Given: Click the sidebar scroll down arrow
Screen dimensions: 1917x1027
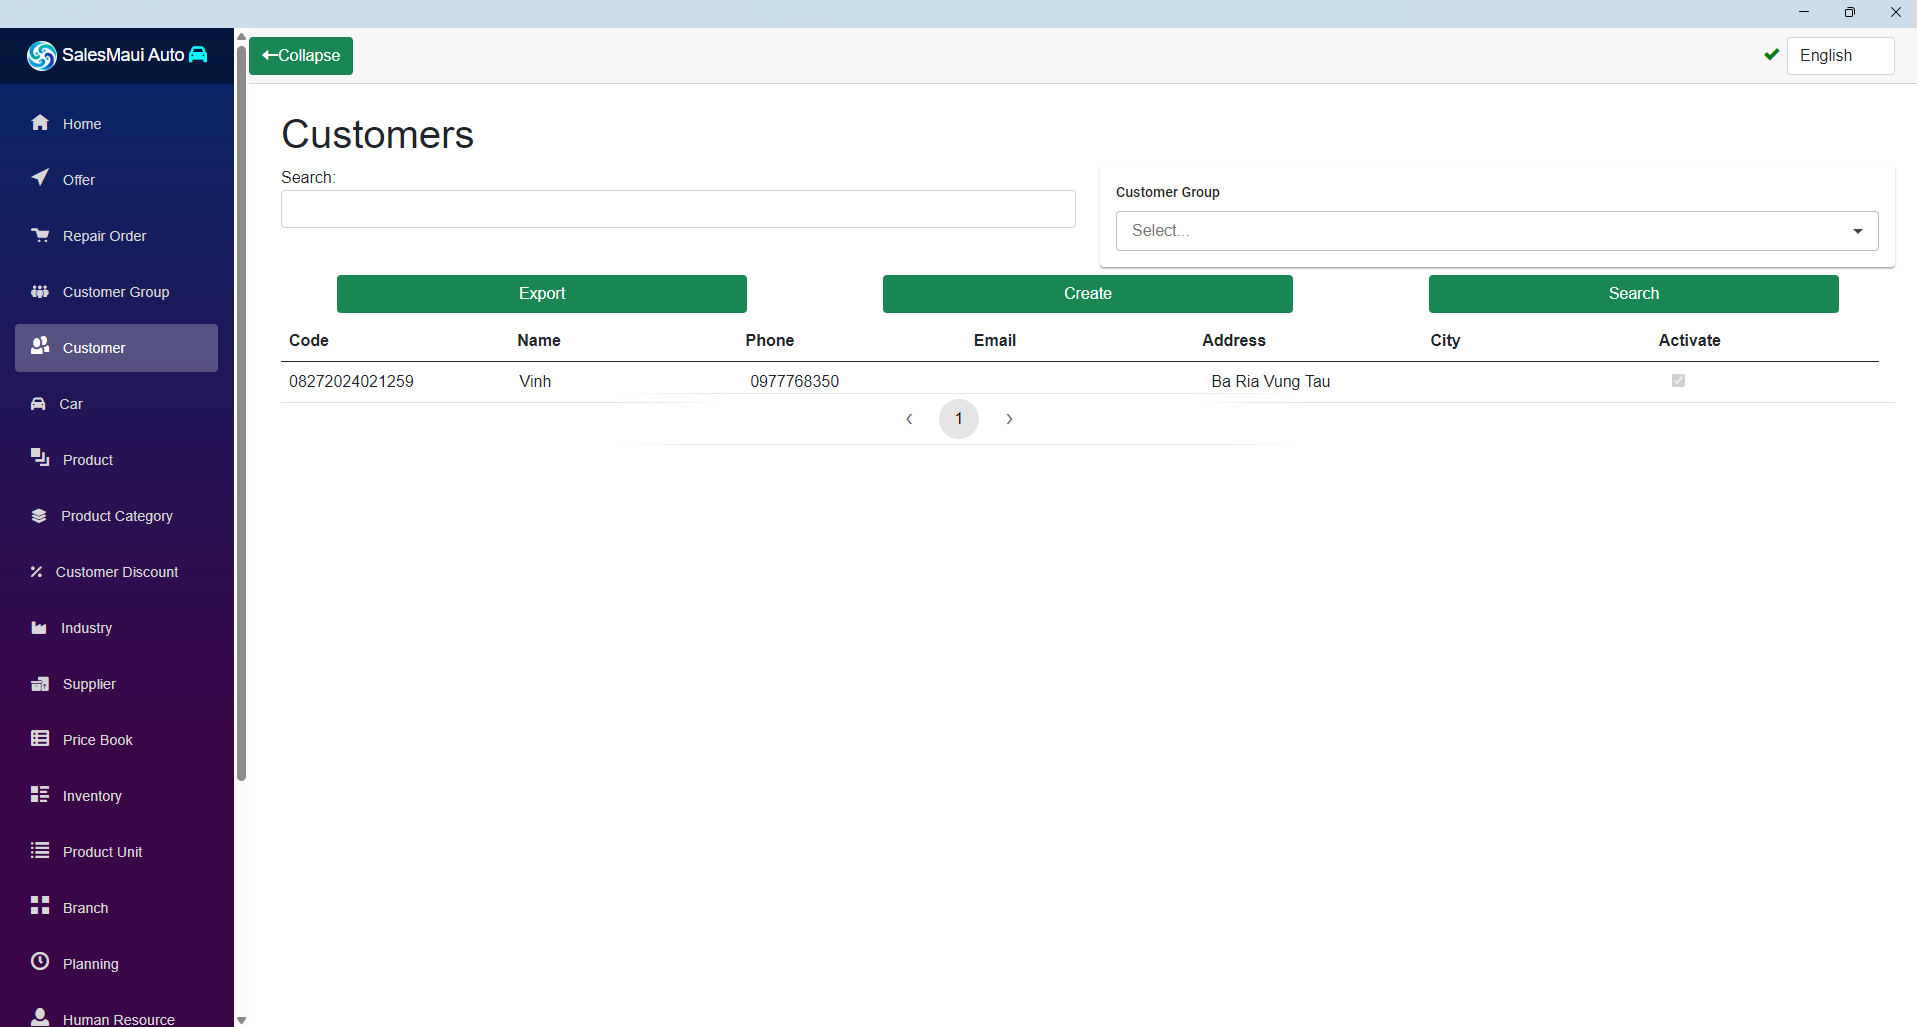Looking at the screenshot, I should [241, 1020].
